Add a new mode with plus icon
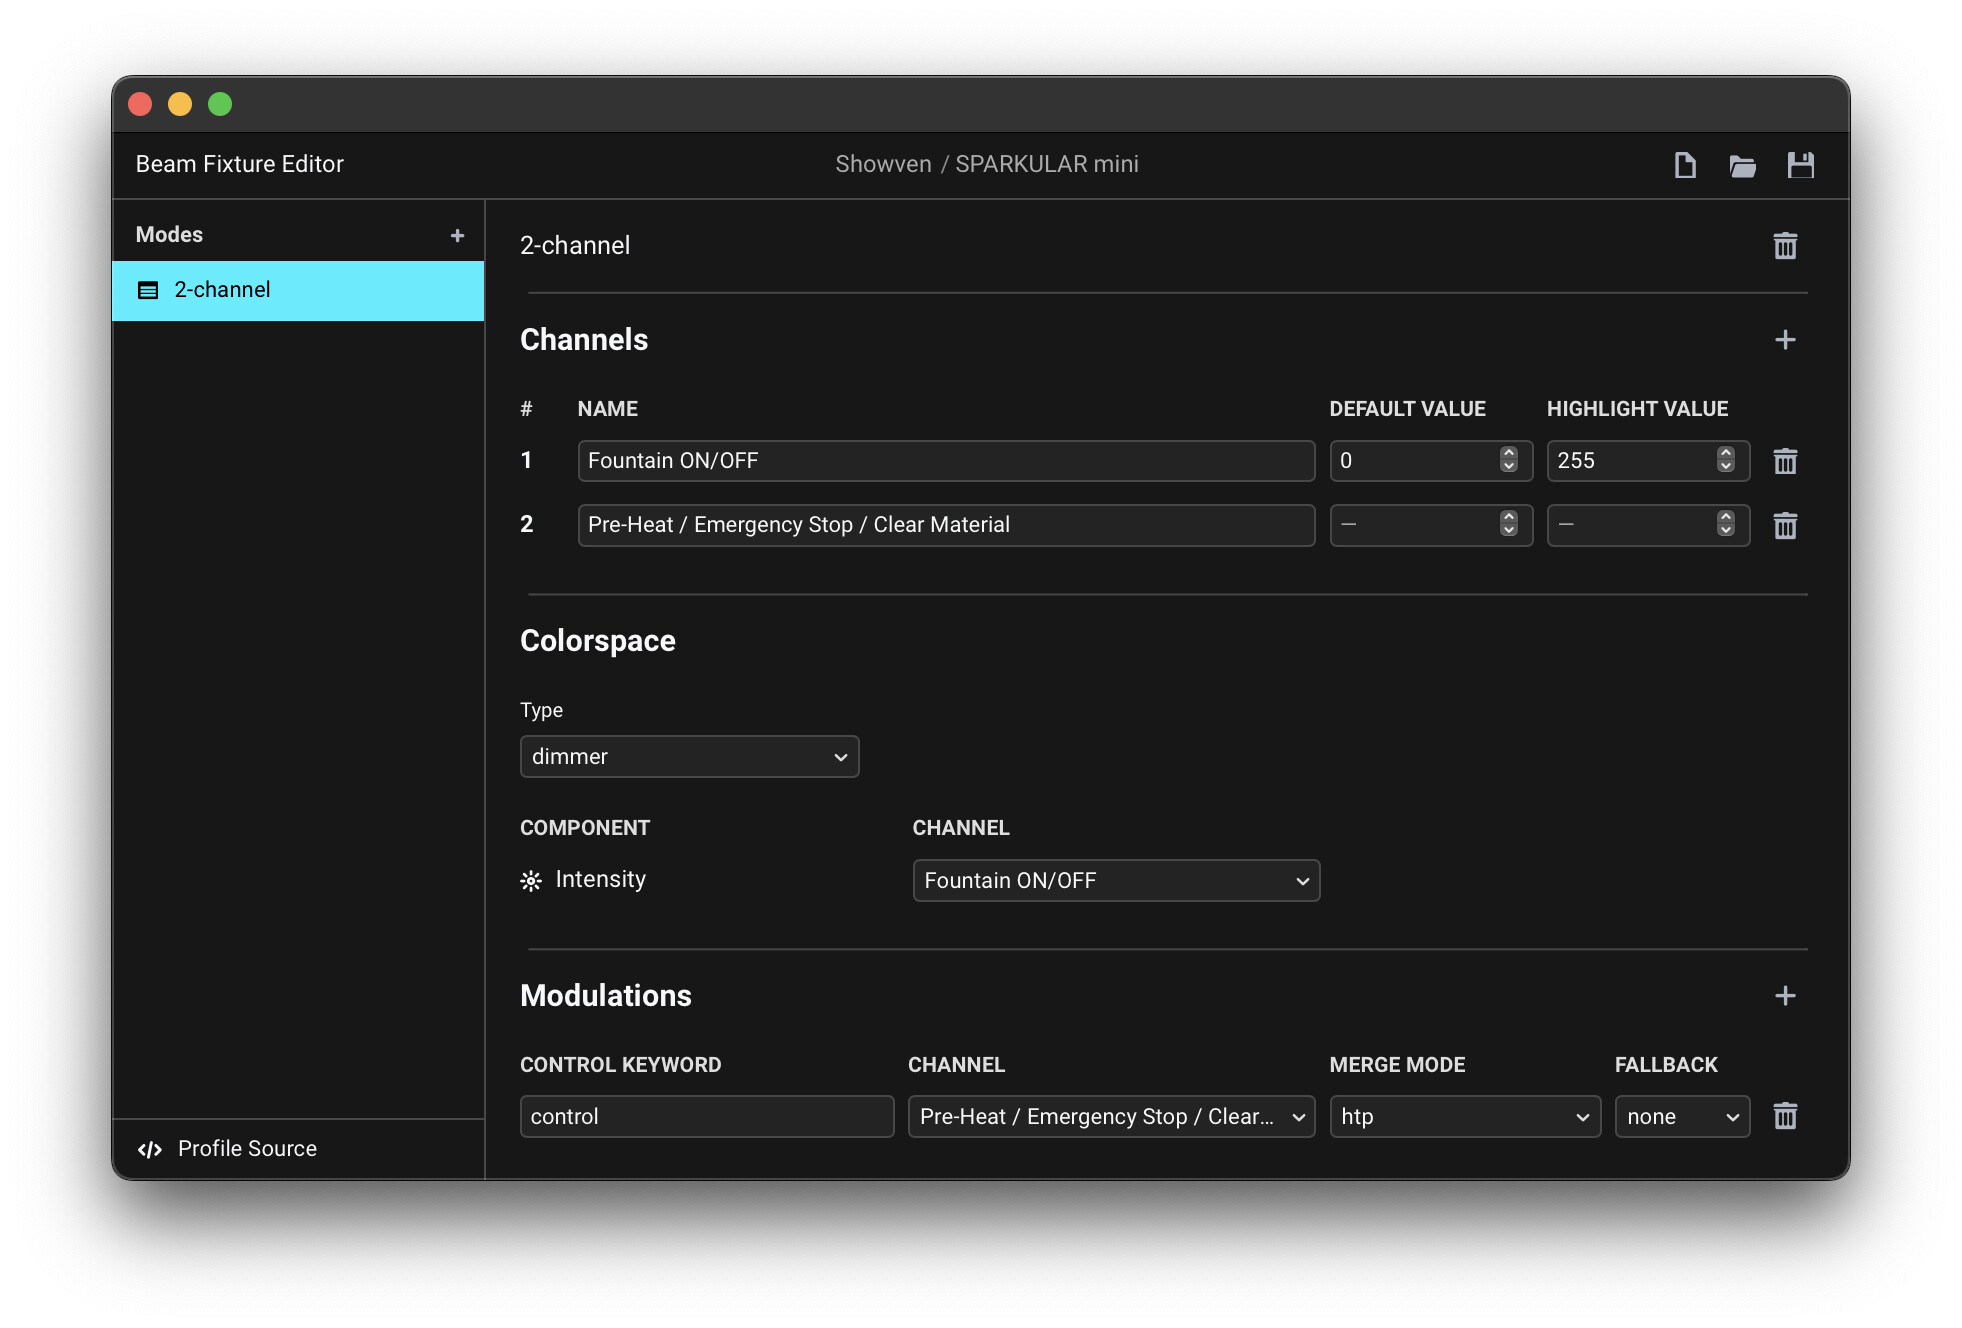 pos(457,235)
